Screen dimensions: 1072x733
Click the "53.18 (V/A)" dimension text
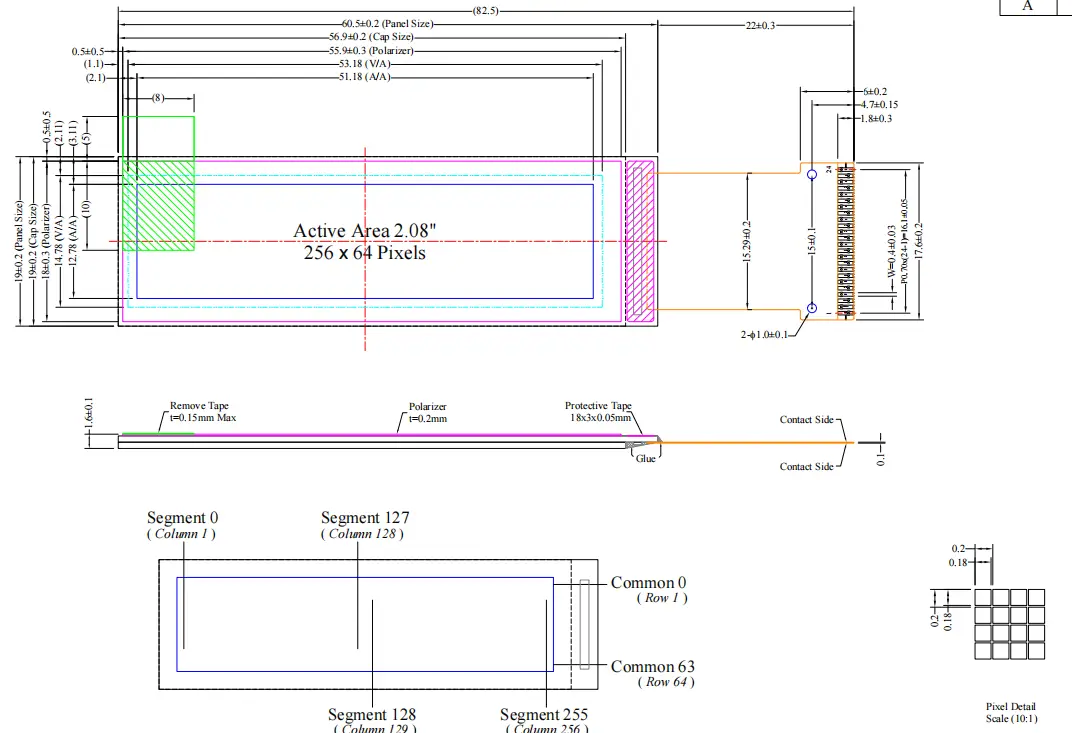pyautogui.click(x=364, y=64)
